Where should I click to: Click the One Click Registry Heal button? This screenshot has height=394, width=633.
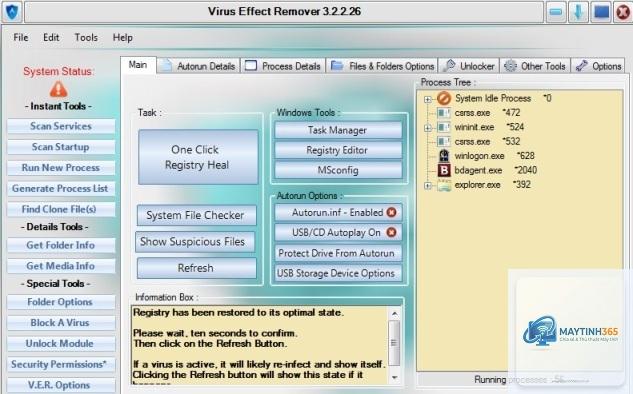click(x=198, y=157)
